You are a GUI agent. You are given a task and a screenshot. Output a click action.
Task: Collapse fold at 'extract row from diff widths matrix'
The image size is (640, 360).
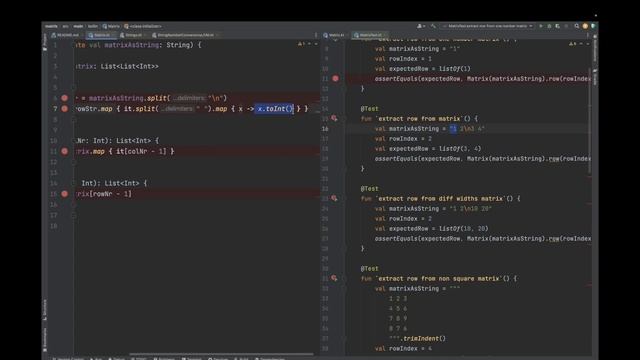(344, 199)
